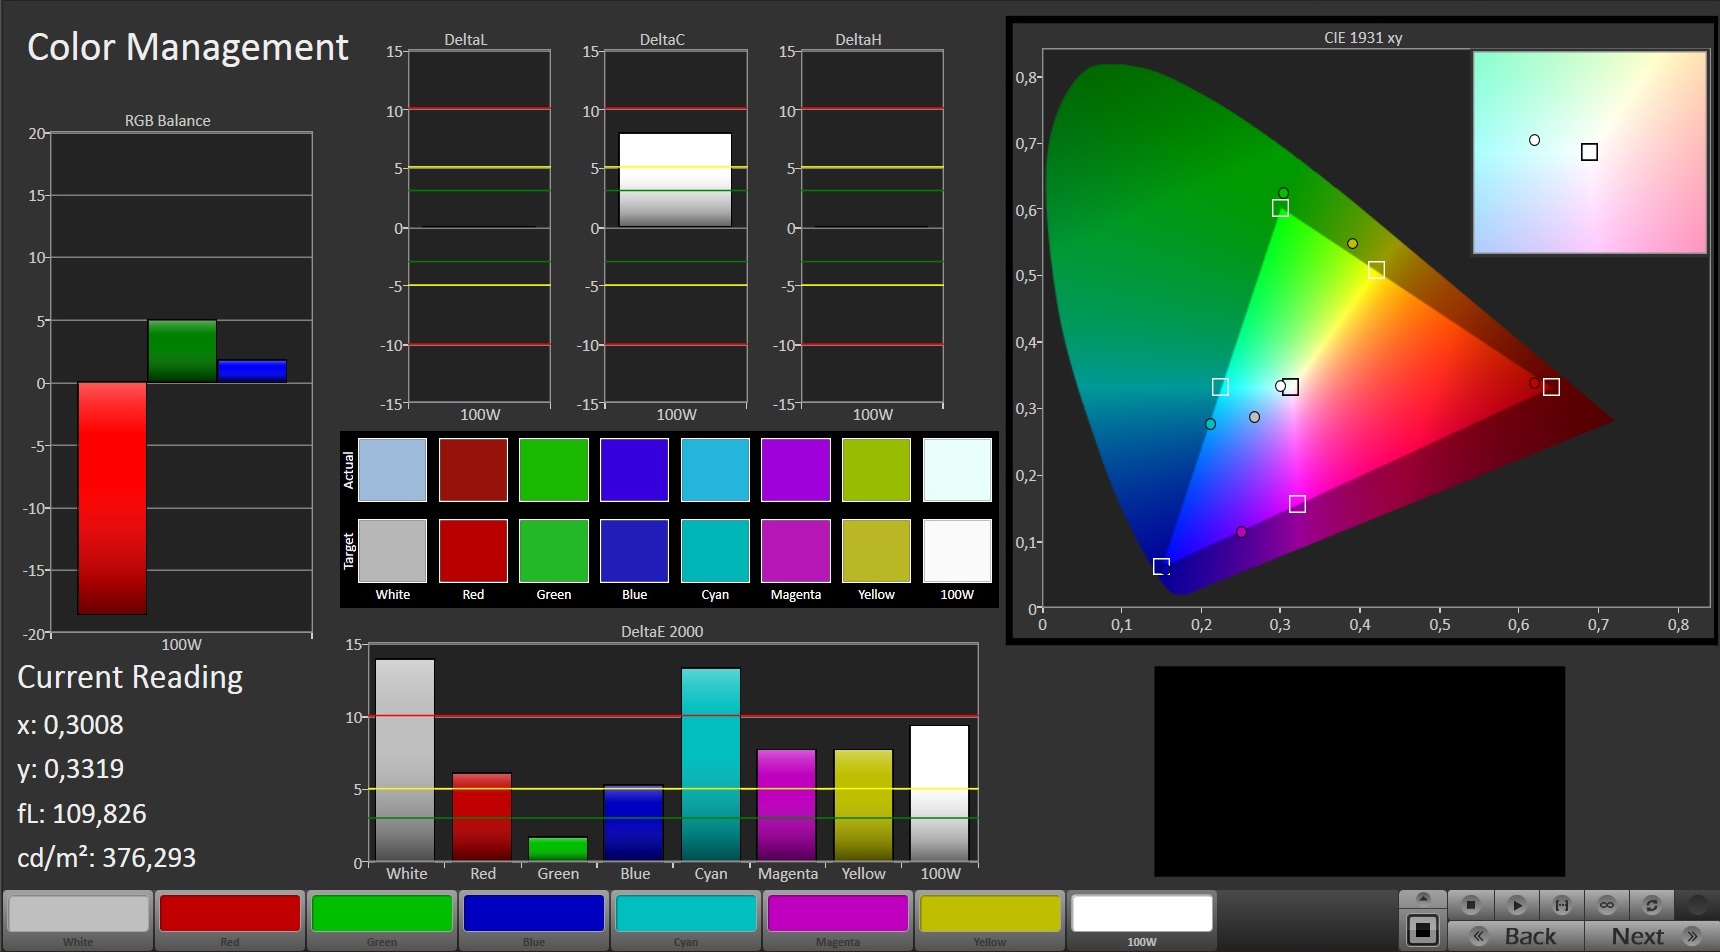The height and width of the screenshot is (952, 1720).
Task: Go to the previous page with Back
Action: pyautogui.click(x=1516, y=936)
